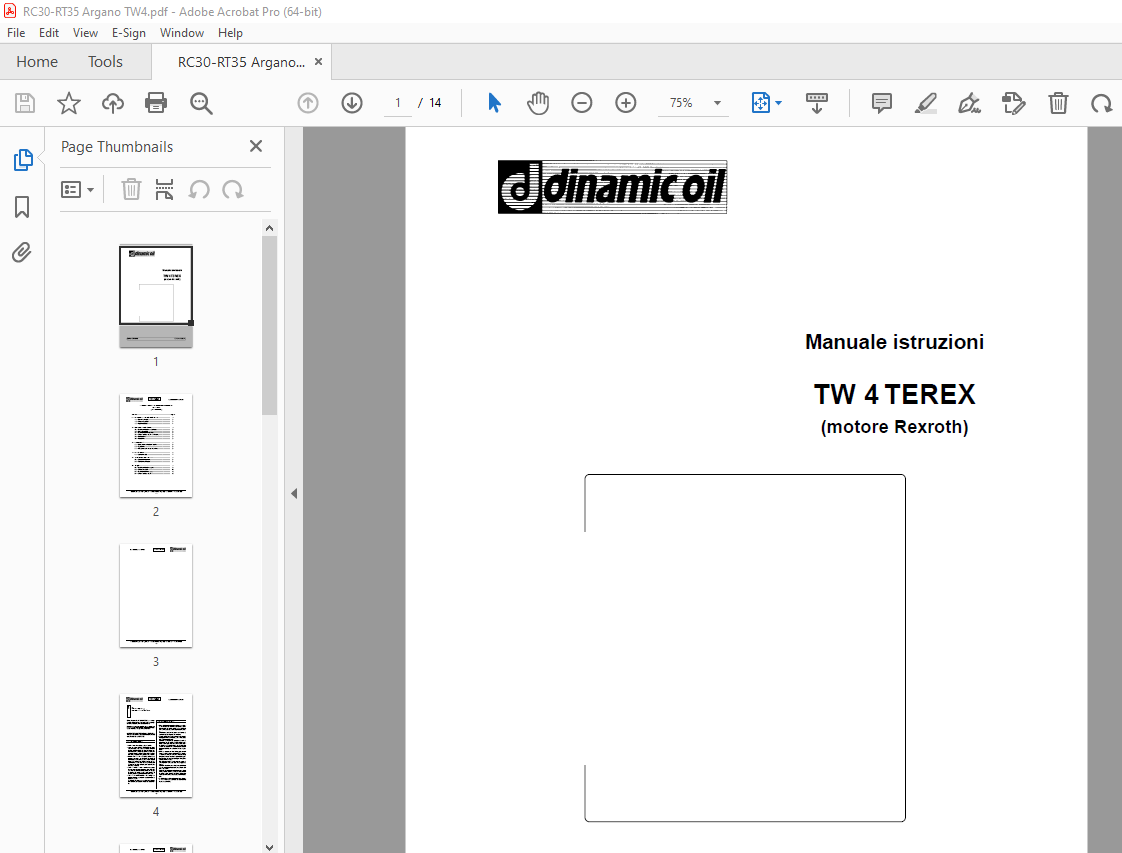Go to next page arrow
Image resolution: width=1122 pixels, height=853 pixels.
pyautogui.click(x=351, y=103)
